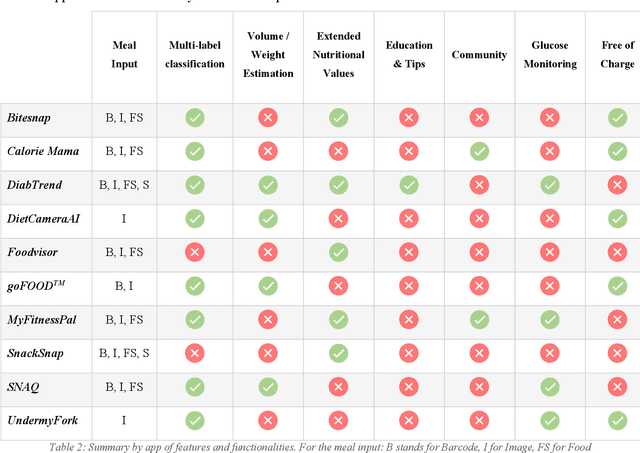Select the DiabTrend row label
This screenshot has width=640, height=453.
tap(34, 185)
